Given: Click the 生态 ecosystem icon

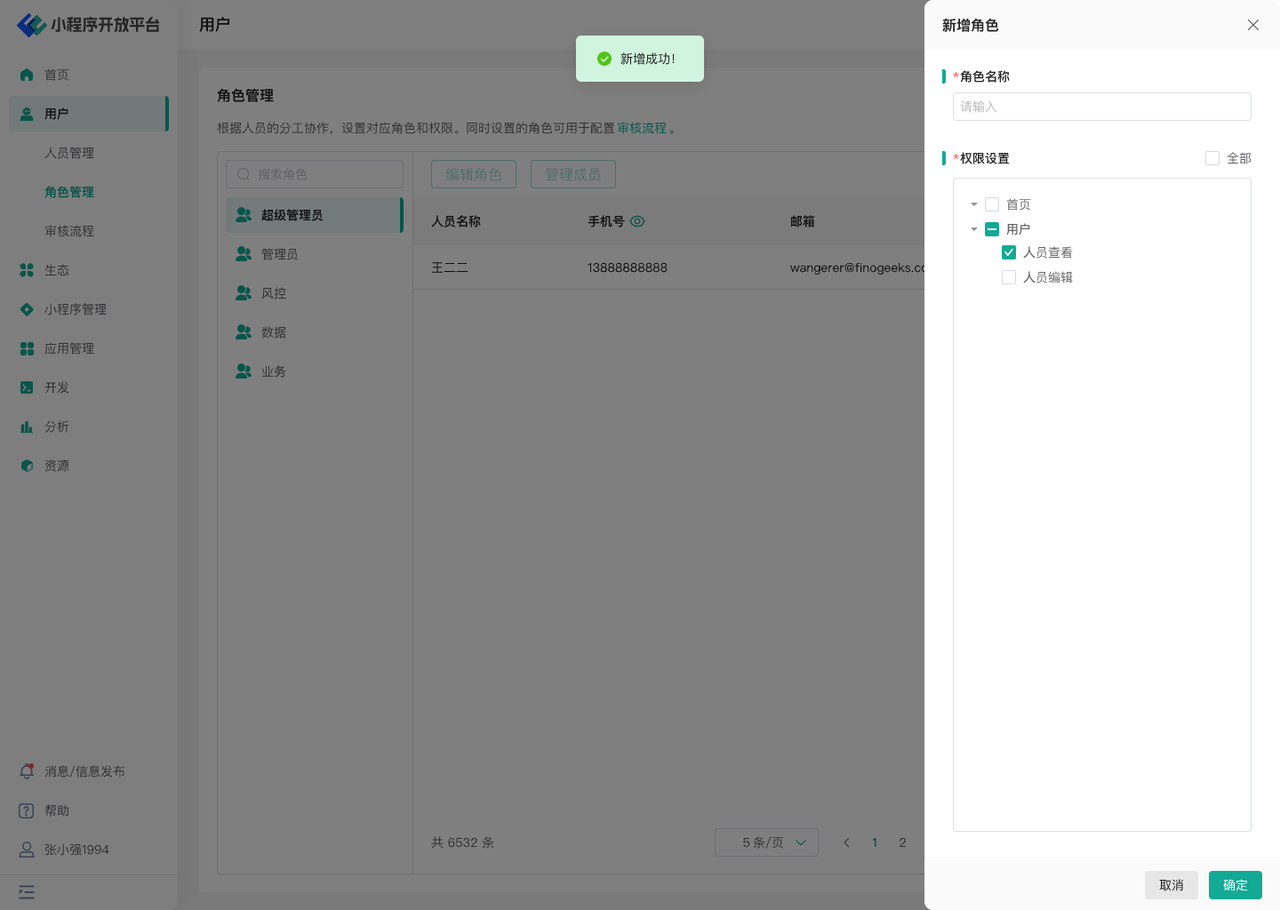Looking at the screenshot, I should (27, 270).
